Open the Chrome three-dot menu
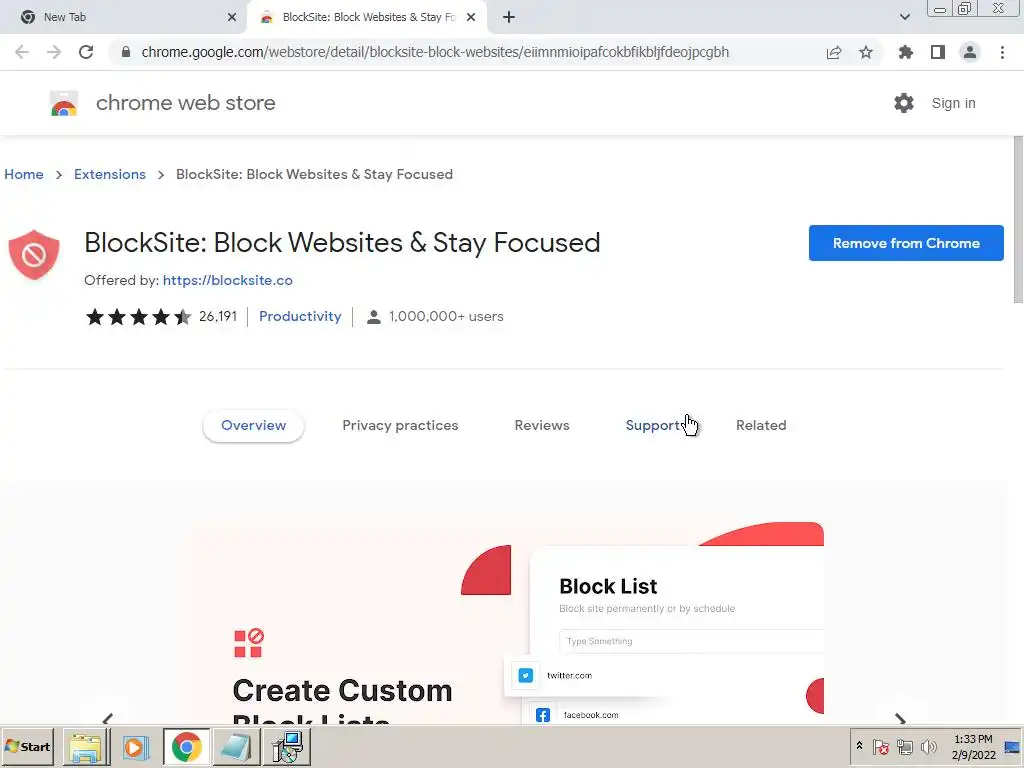This screenshot has width=1024, height=768. (1002, 52)
